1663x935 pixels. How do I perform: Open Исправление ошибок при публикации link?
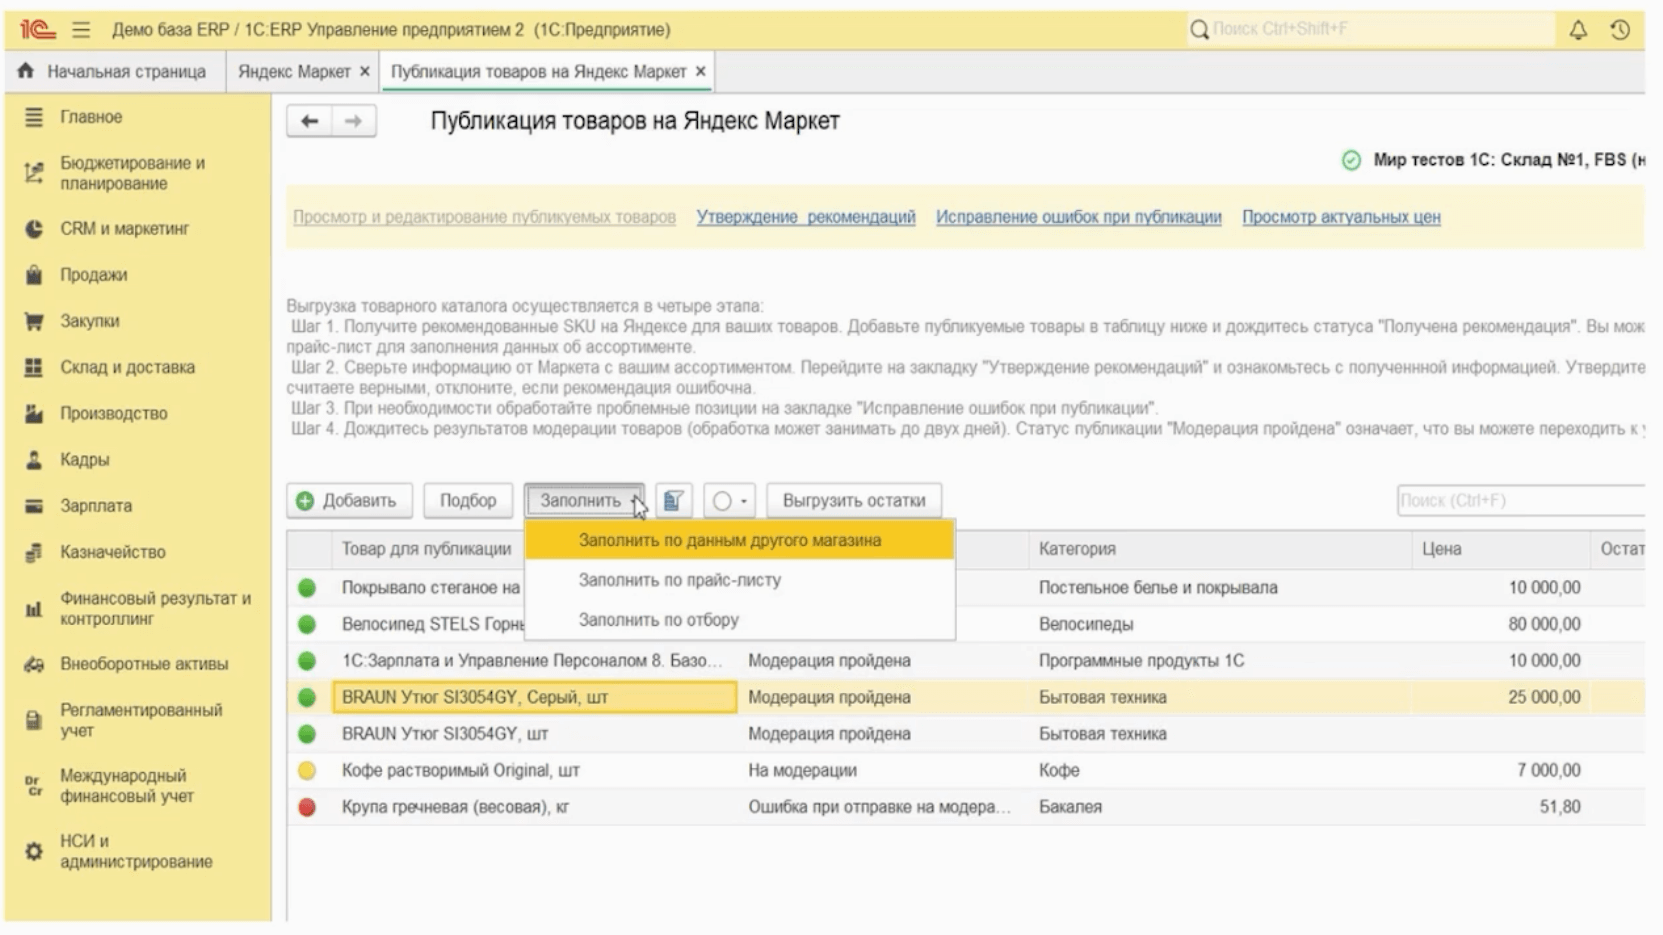(1079, 217)
